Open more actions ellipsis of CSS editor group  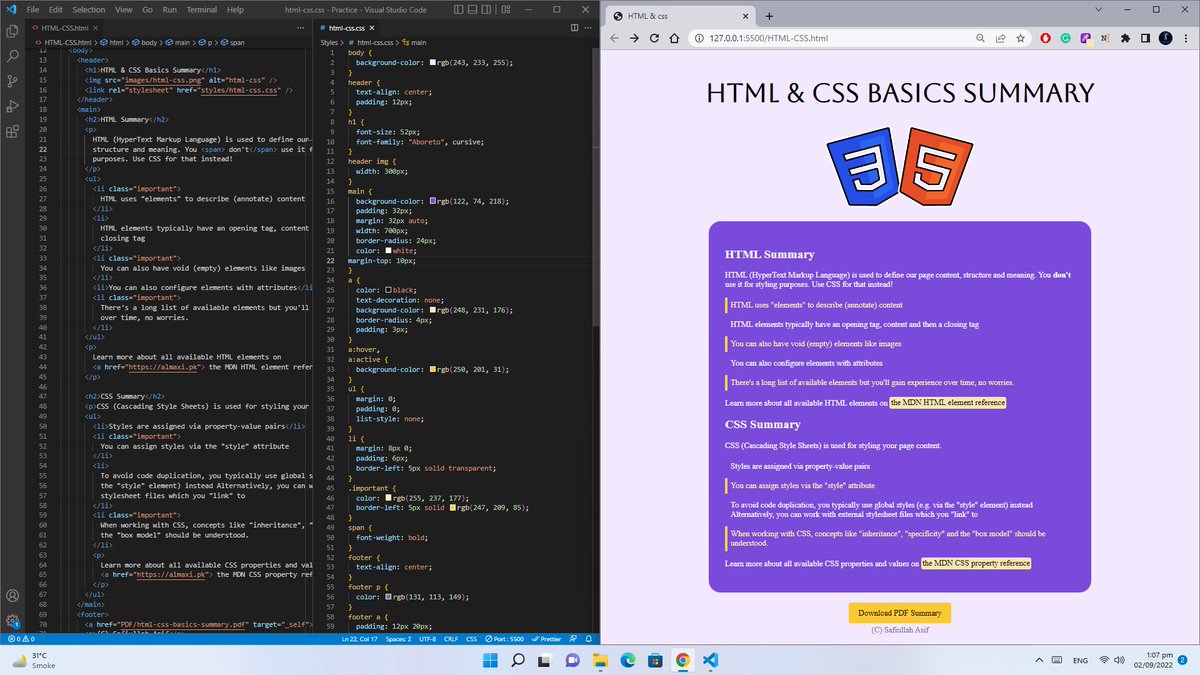(588, 28)
